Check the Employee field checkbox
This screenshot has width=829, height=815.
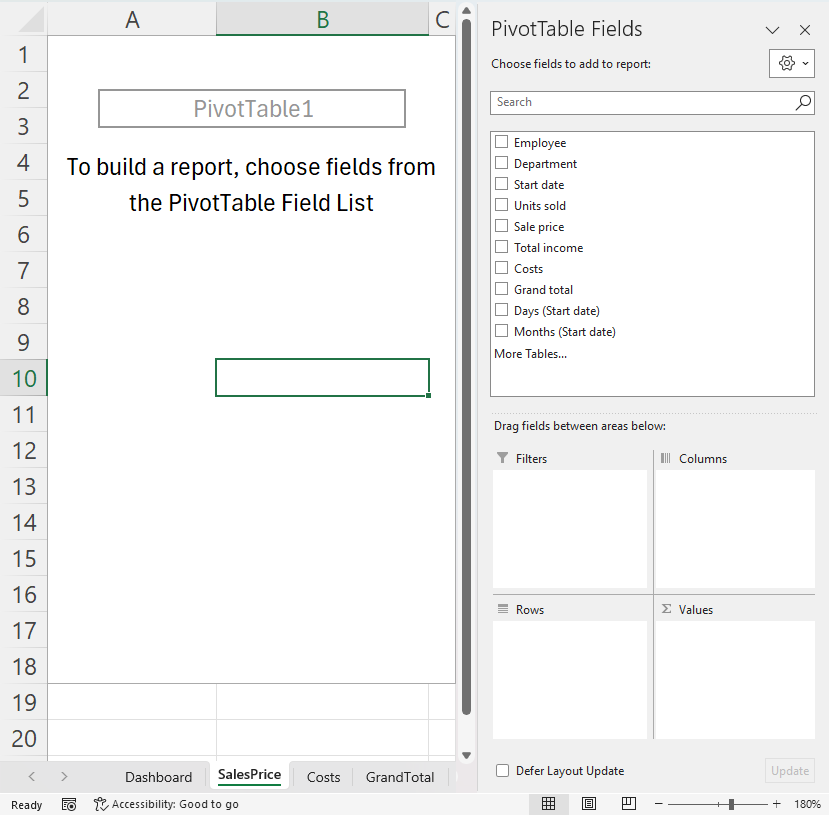click(x=502, y=142)
